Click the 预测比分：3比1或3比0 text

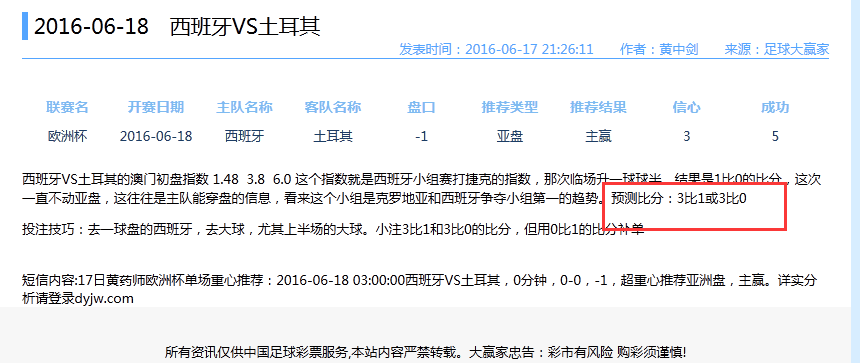point(680,199)
